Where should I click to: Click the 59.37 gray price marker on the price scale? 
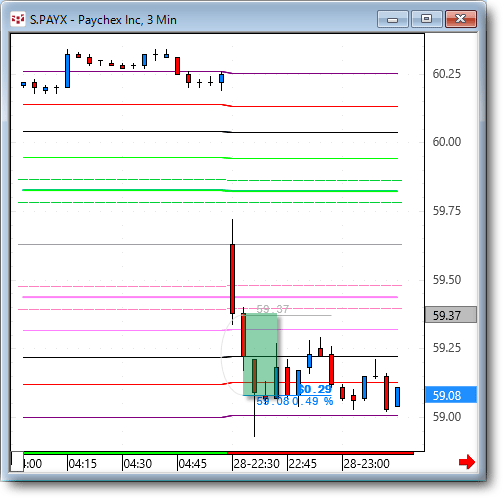(451, 315)
